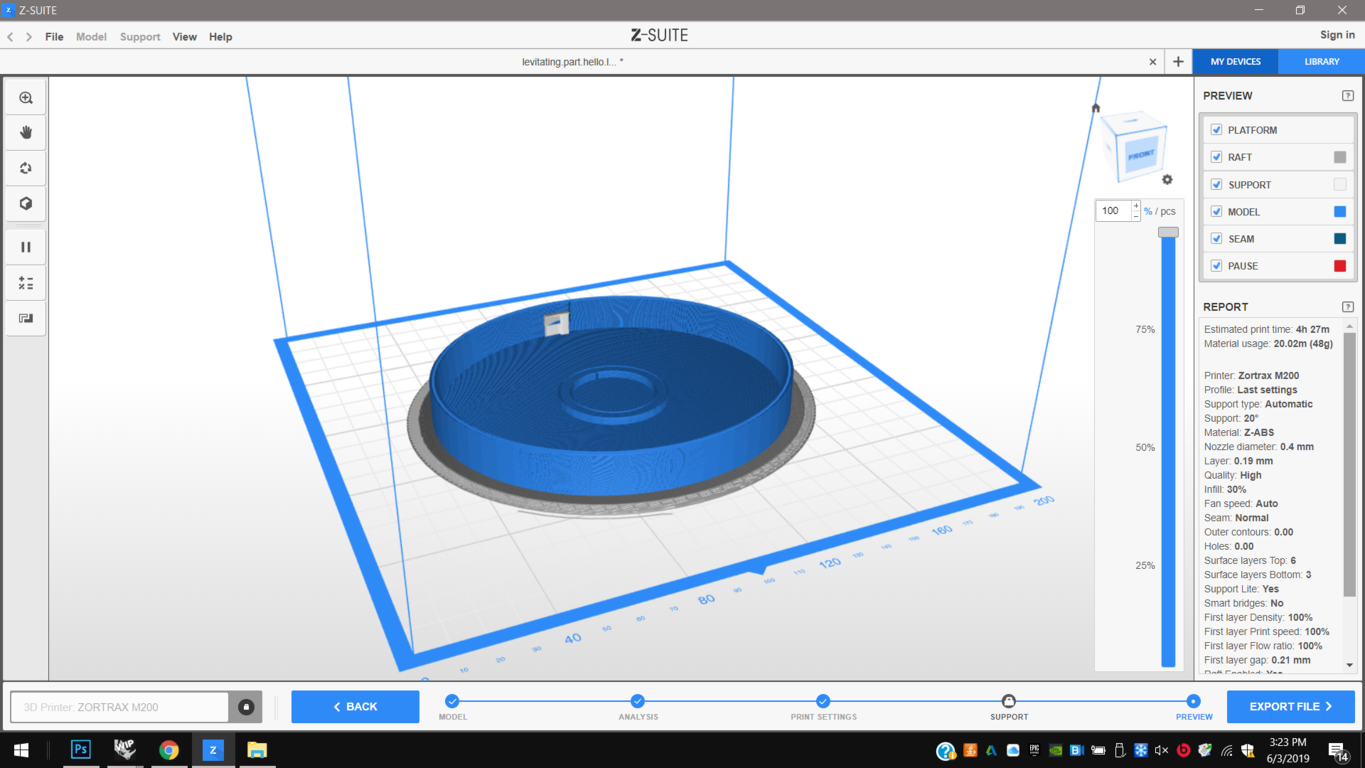This screenshot has height=768, width=1365.
Task: Click the EXPORT FILE button
Action: tap(1291, 707)
